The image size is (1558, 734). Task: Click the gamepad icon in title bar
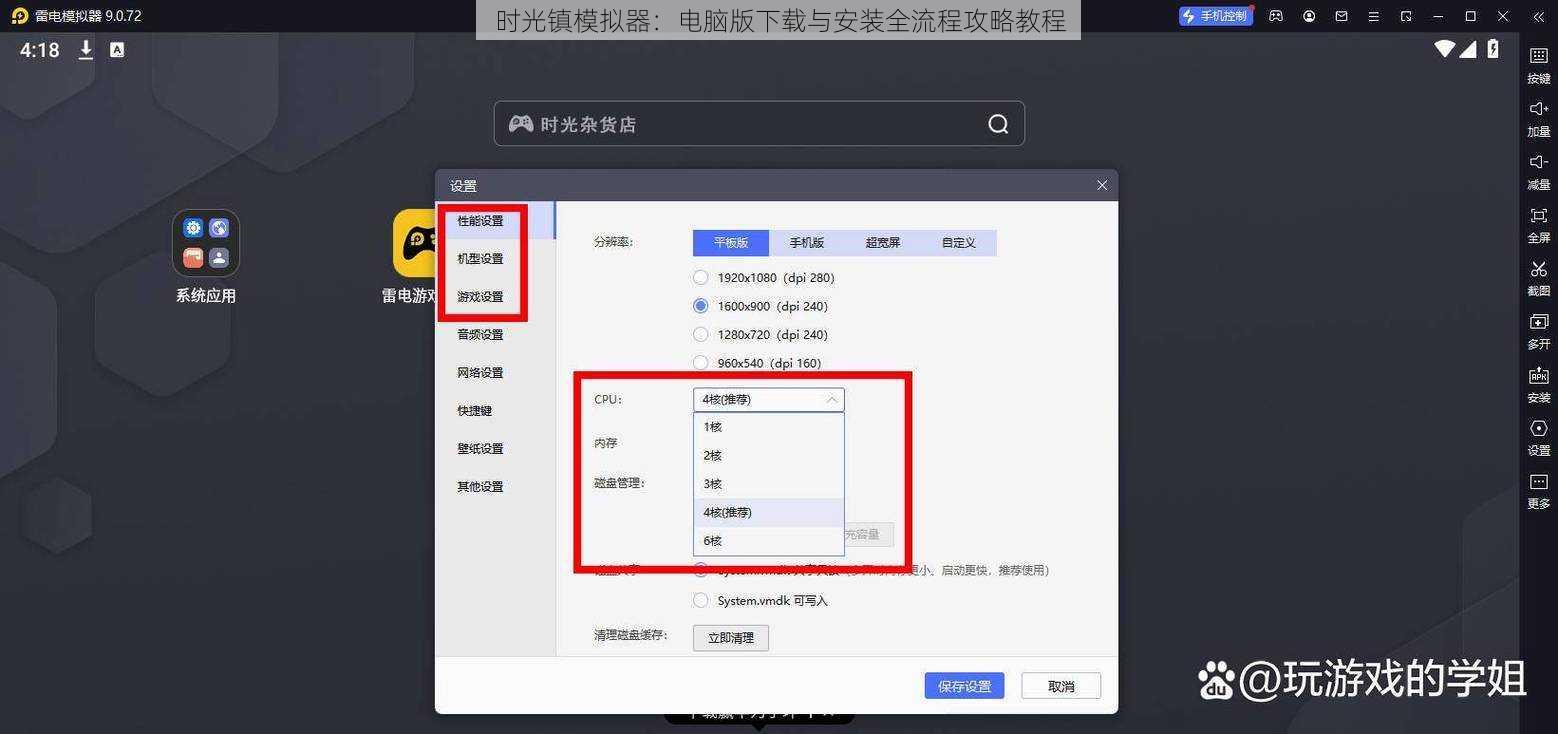tap(1276, 16)
